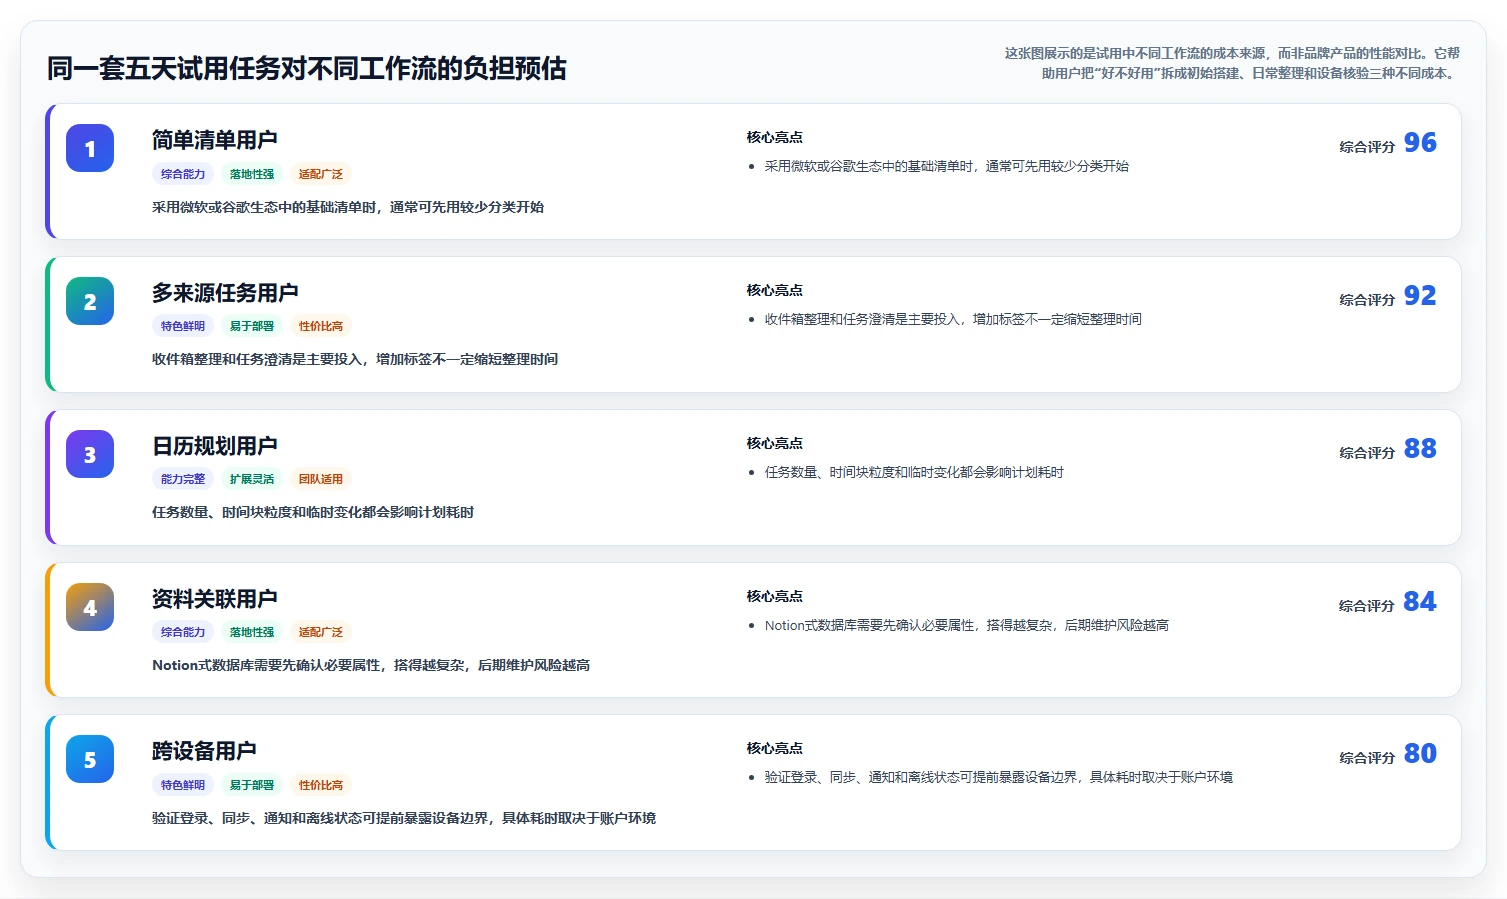Screen dimensions: 1507x899
Task: Click 特色鲜明 tag in 跨设备用户 card
Action: [x=183, y=785]
